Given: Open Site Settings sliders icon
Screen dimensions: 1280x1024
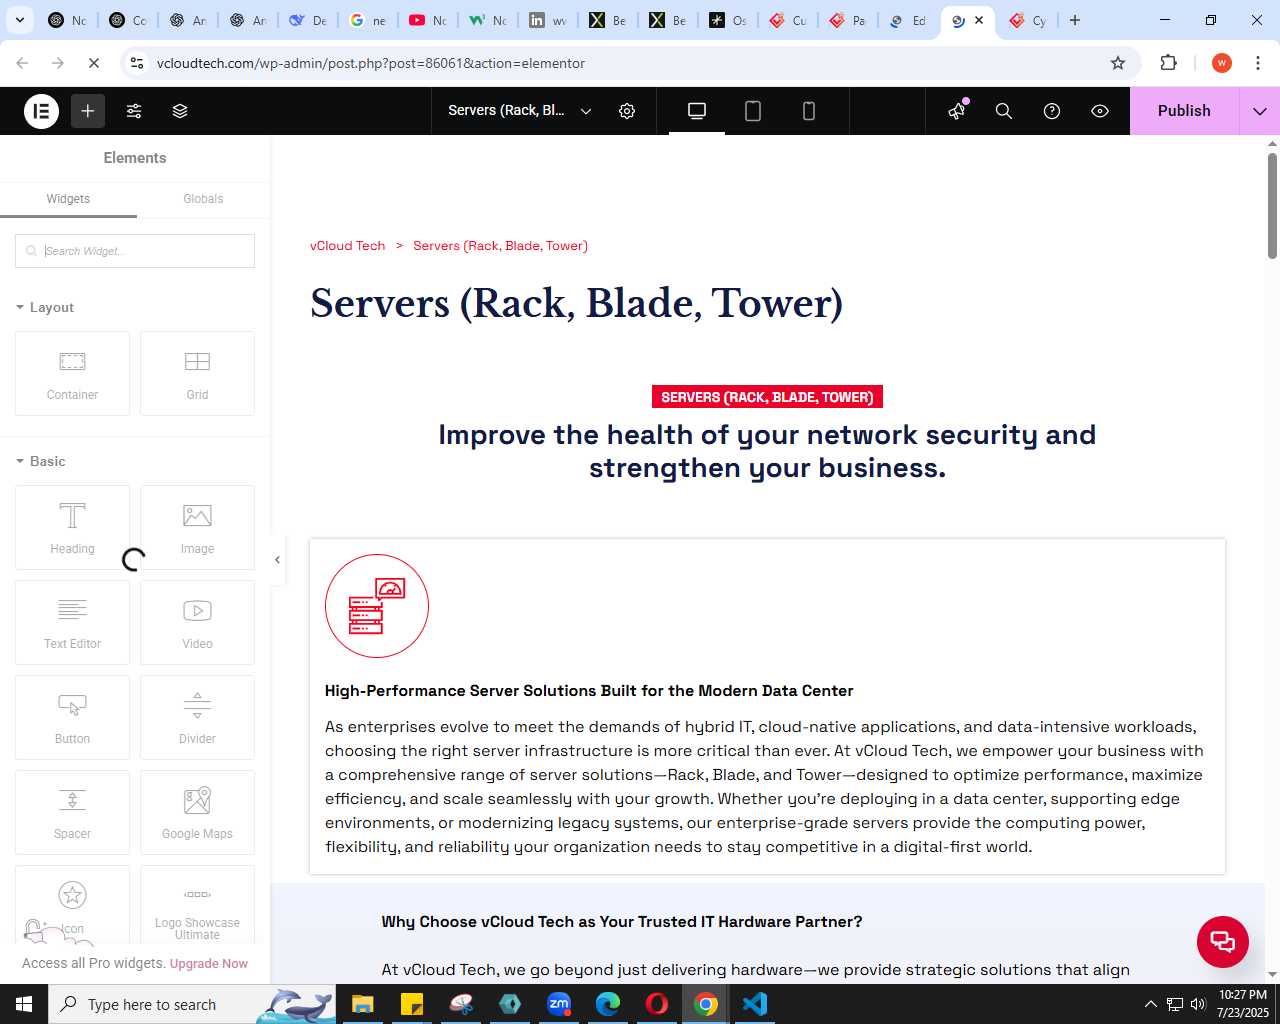Looking at the screenshot, I should [x=134, y=111].
